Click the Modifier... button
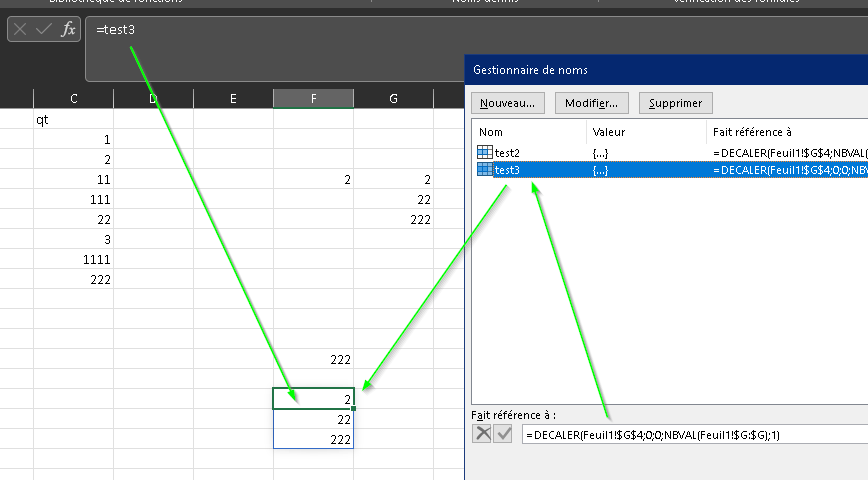The width and height of the screenshot is (868, 480). 592,103
